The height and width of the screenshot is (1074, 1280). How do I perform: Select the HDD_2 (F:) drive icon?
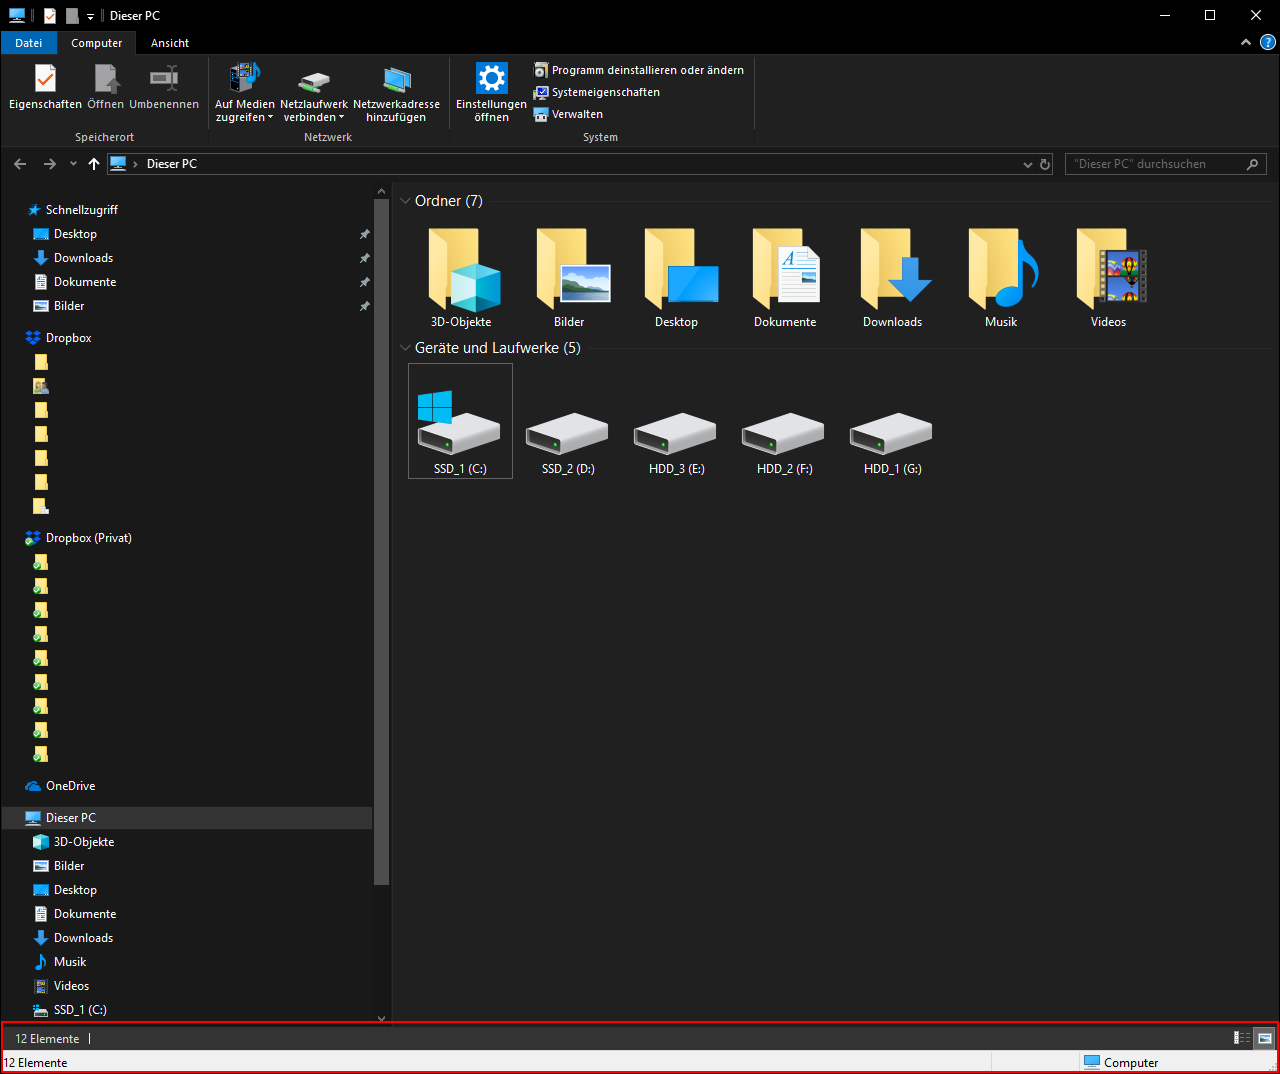click(x=784, y=433)
